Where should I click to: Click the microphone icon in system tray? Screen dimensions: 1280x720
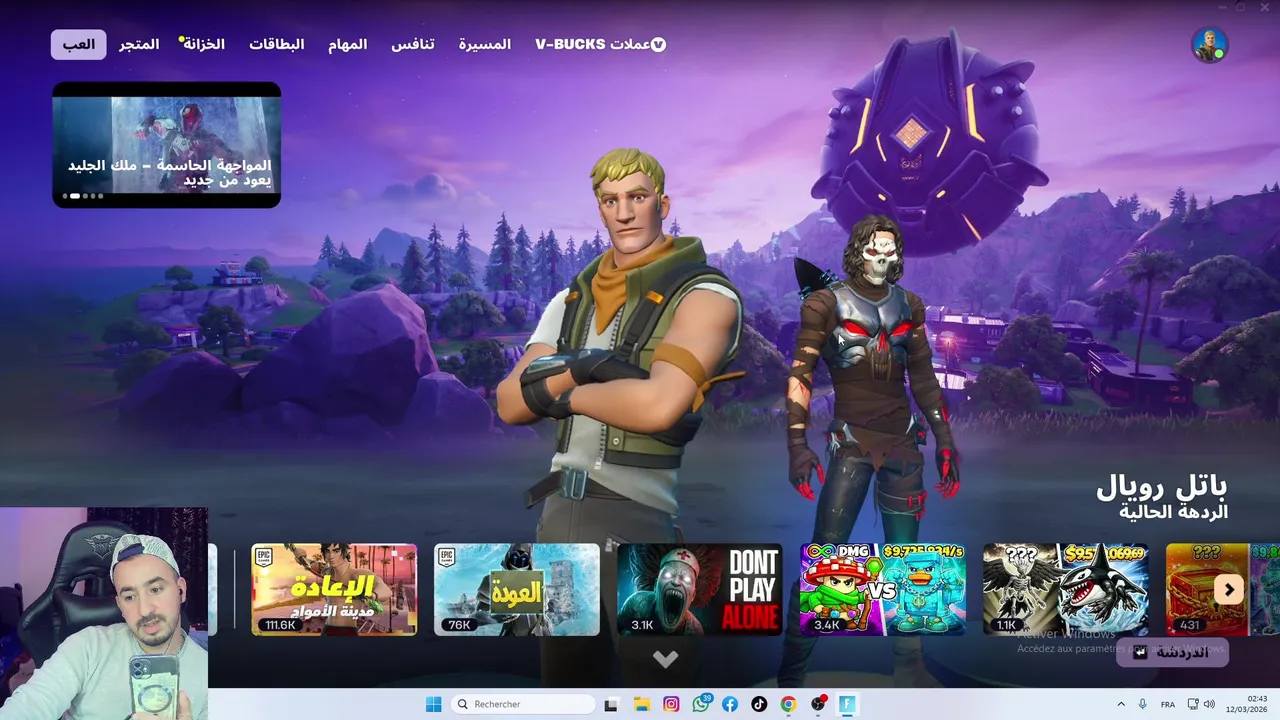1143,704
